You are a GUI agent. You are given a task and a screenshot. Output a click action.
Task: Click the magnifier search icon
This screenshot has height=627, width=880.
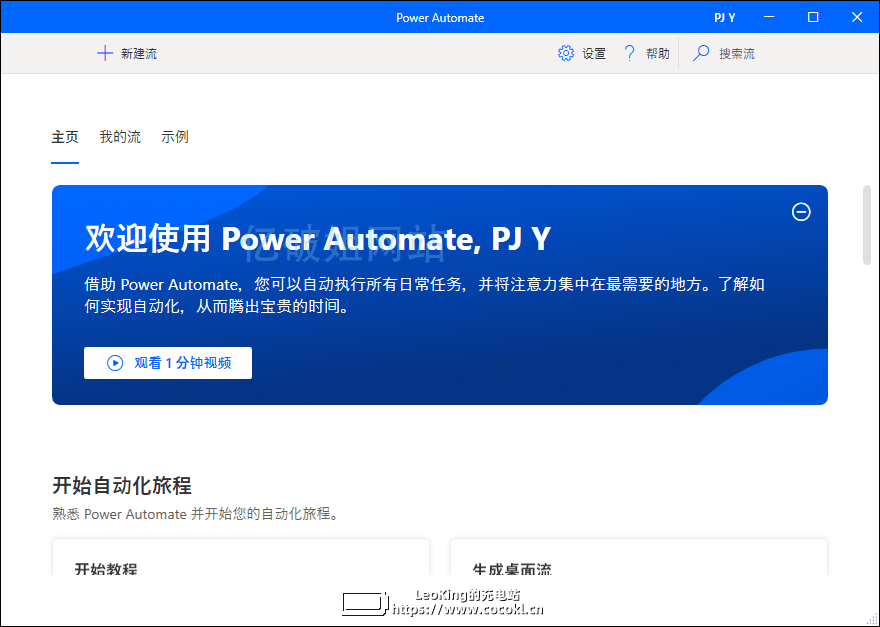pos(700,53)
